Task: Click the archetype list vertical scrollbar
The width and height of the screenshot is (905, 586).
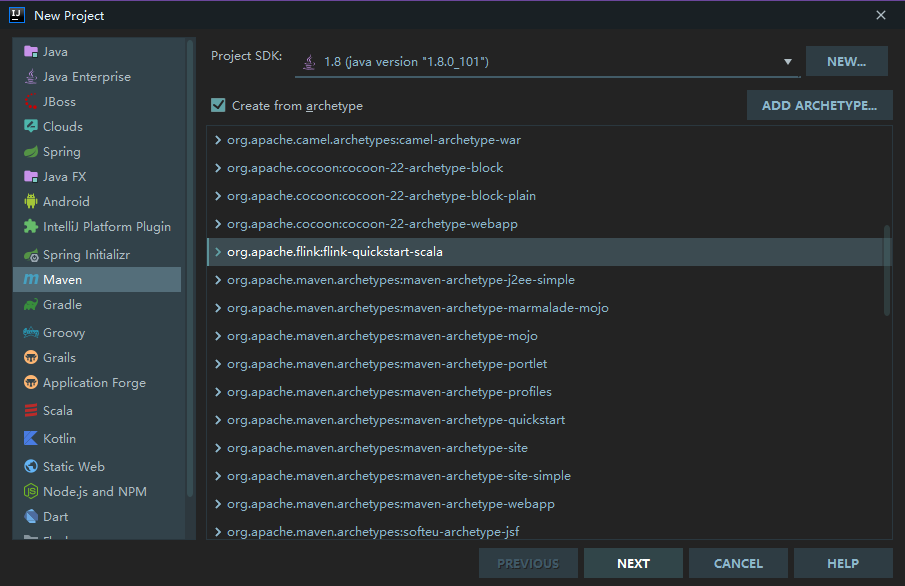Action: (887, 270)
